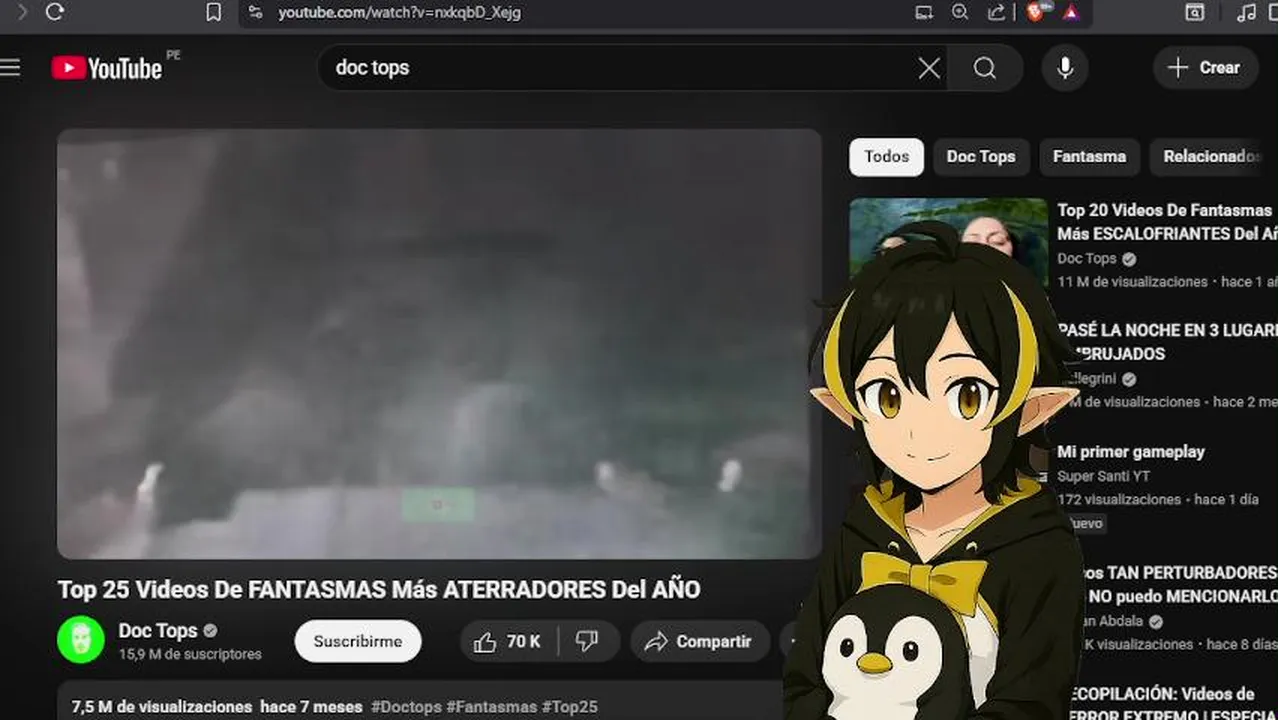
Task: Select the Fantasma filter chip
Action: 1089,157
